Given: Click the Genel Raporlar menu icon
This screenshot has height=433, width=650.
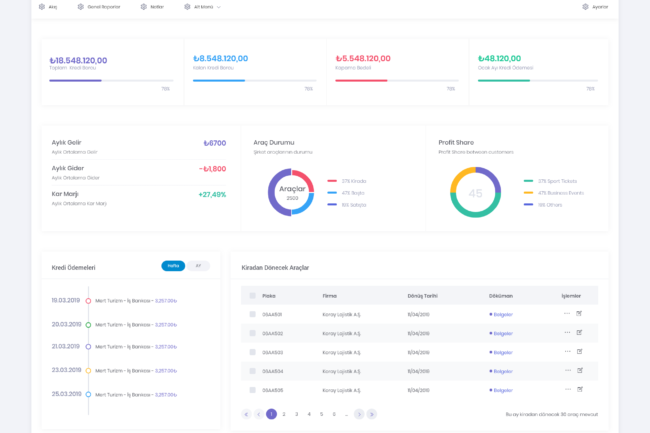Looking at the screenshot, I should coord(80,6).
